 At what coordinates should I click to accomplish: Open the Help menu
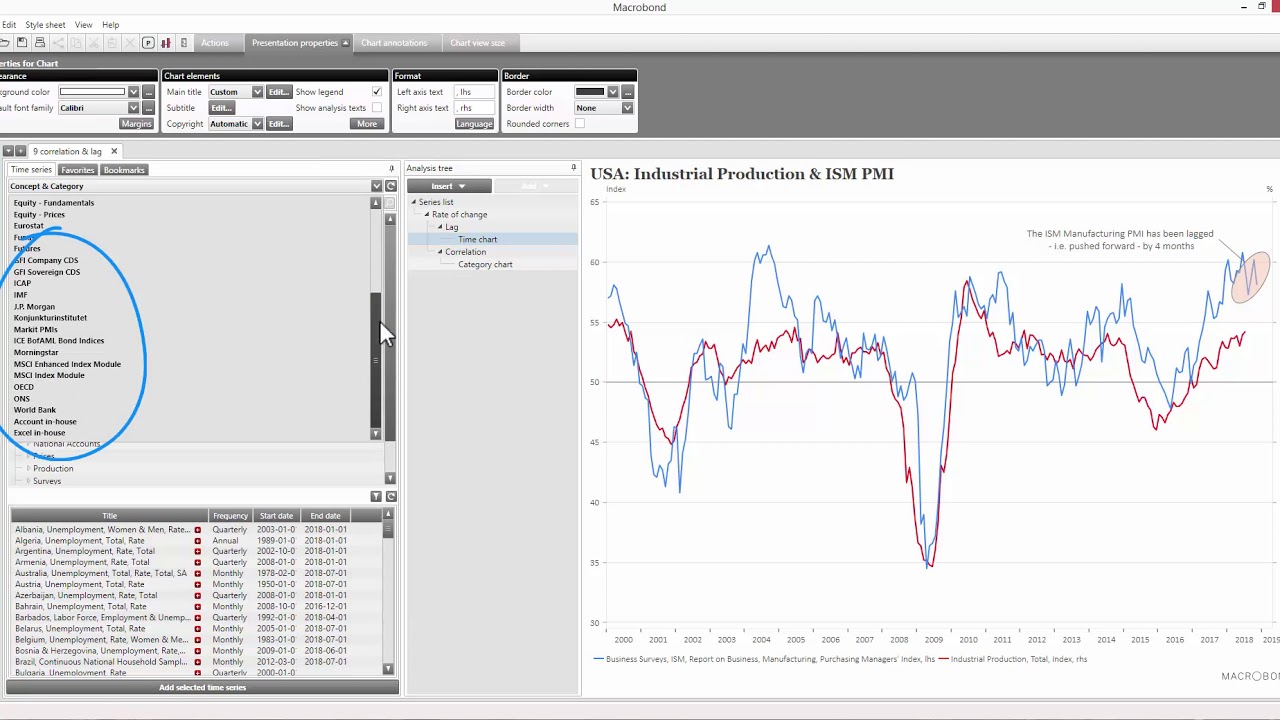click(111, 25)
